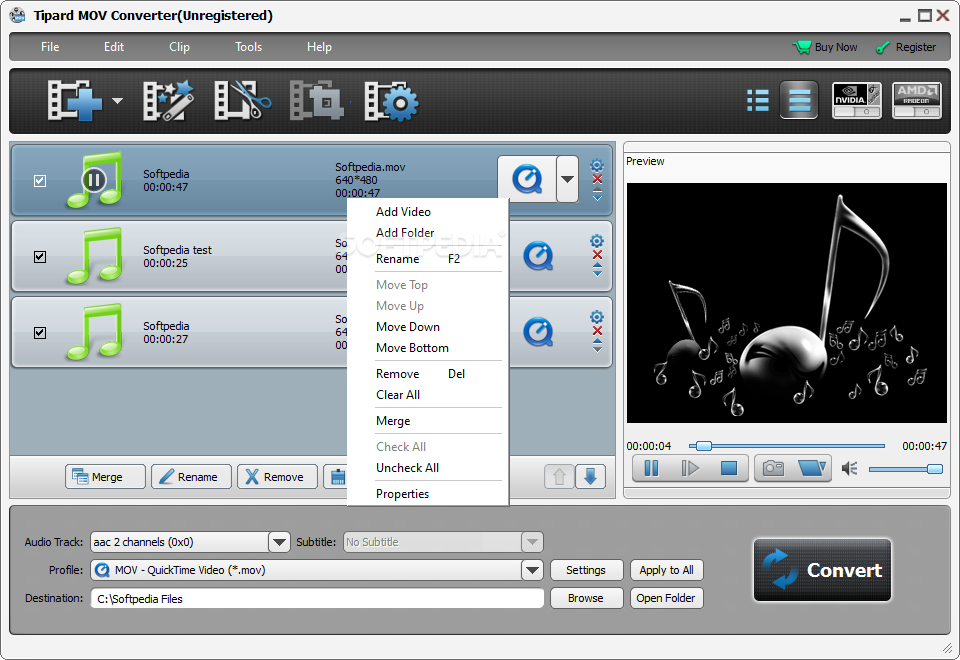The height and width of the screenshot is (660, 960).
Task: Move selected file up with arrow button
Action: (559, 476)
